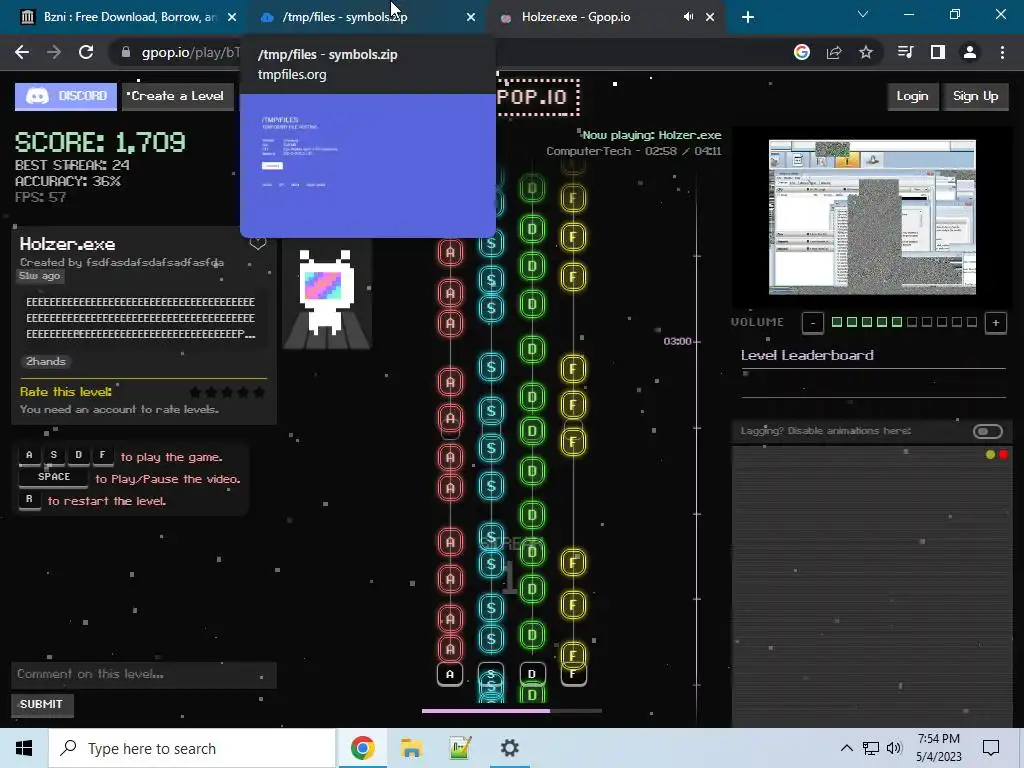Click the A lane key target
1024x768 pixels.
(450, 675)
